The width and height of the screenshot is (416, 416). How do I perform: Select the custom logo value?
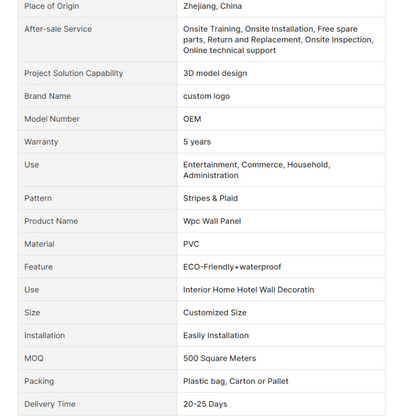(206, 96)
